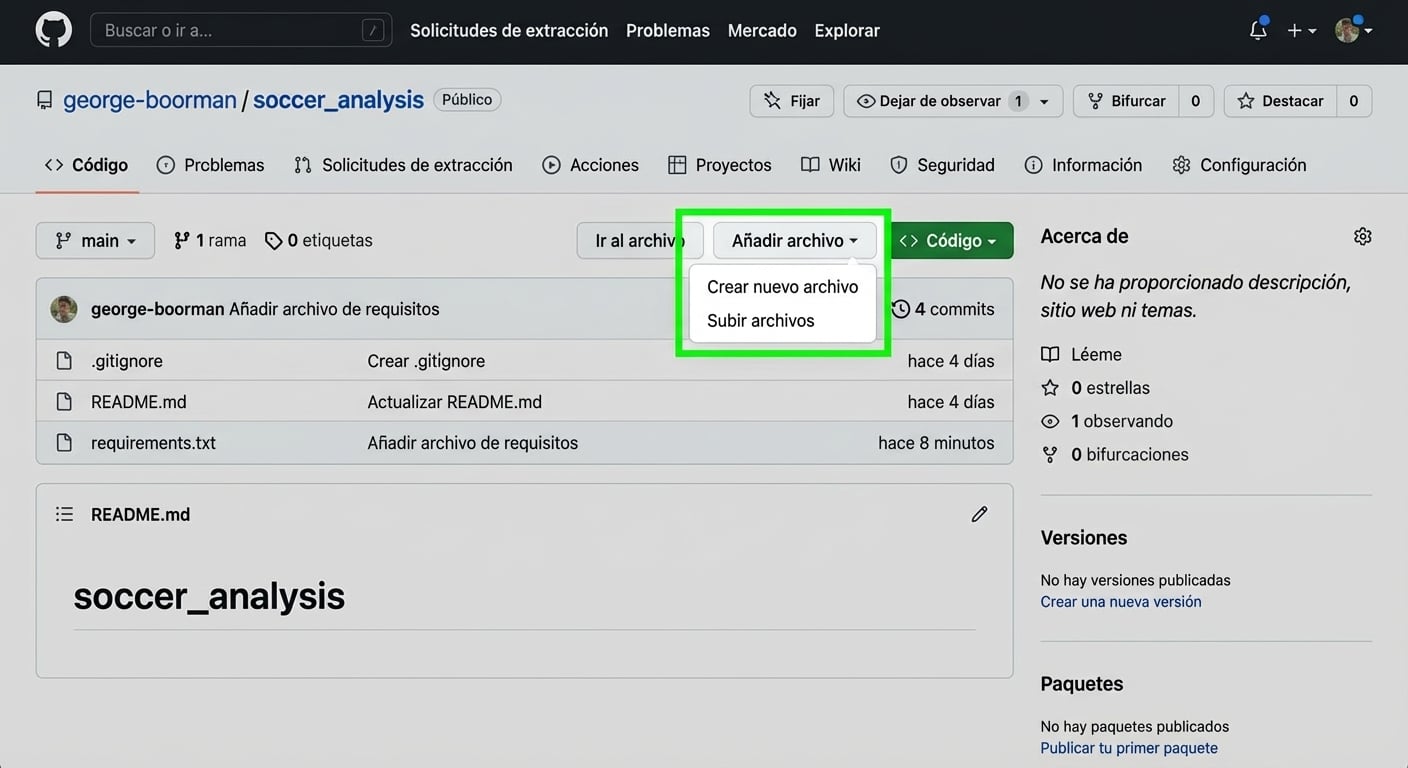Open the main branch selector dropdown

coord(95,241)
